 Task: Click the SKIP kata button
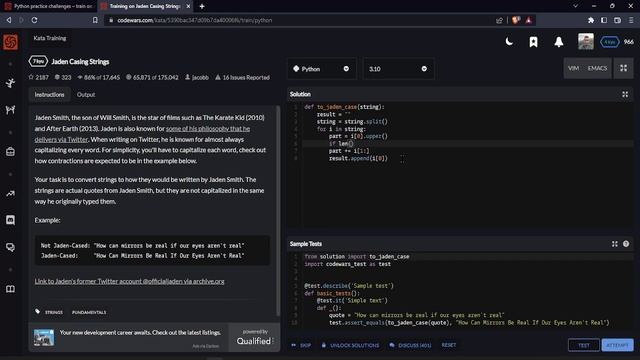coord(301,345)
